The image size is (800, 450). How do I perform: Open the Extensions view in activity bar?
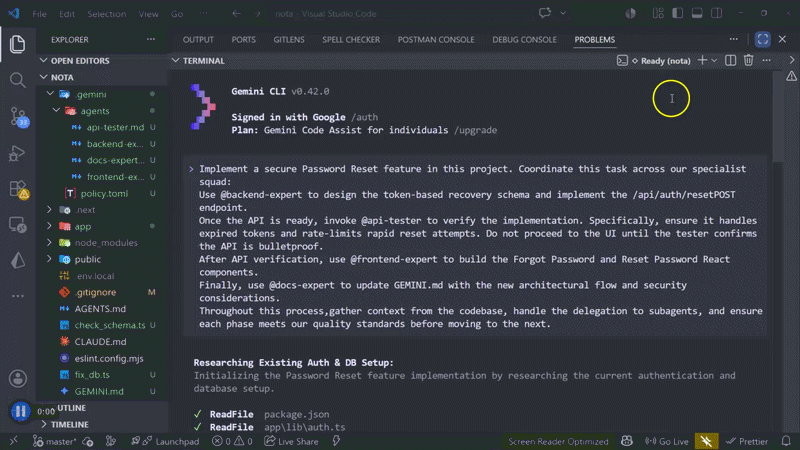(x=19, y=190)
